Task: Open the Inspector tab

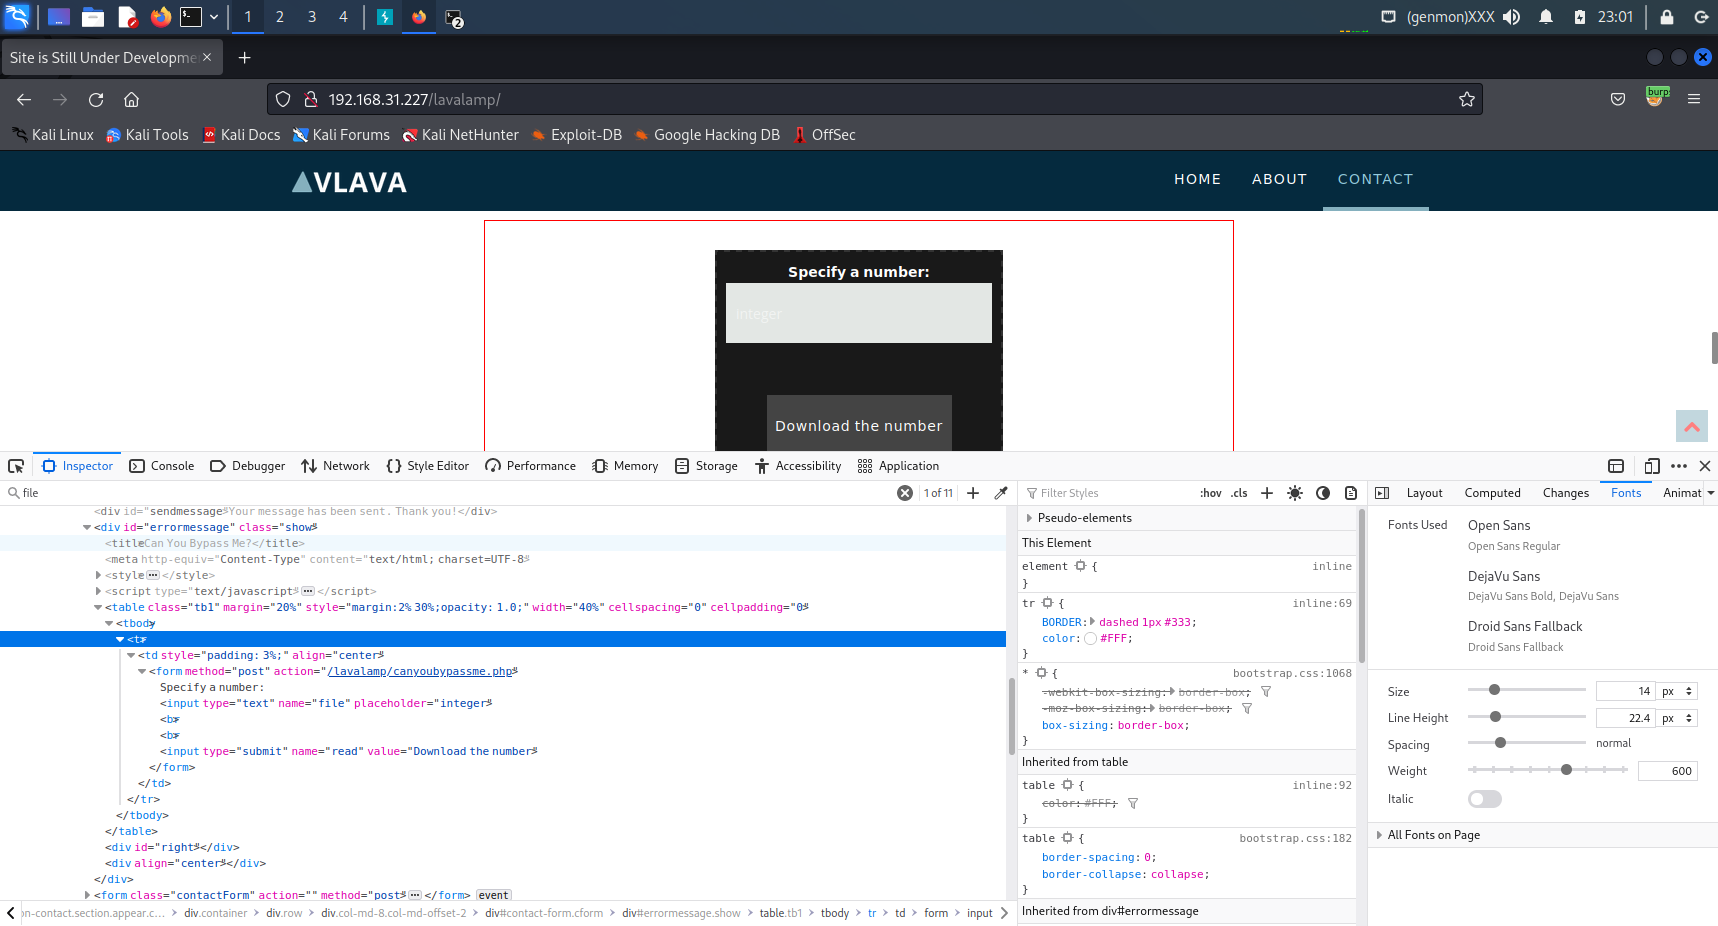Action: pyautogui.click(x=77, y=466)
